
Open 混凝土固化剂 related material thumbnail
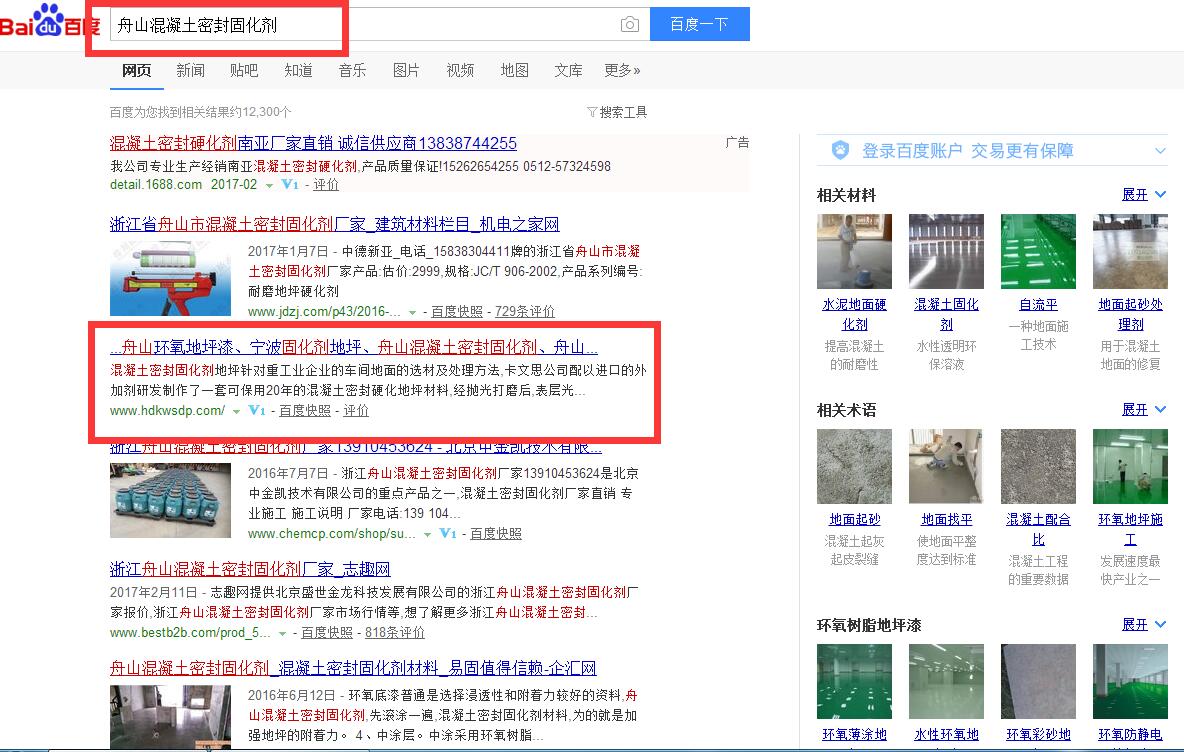[x=946, y=251]
